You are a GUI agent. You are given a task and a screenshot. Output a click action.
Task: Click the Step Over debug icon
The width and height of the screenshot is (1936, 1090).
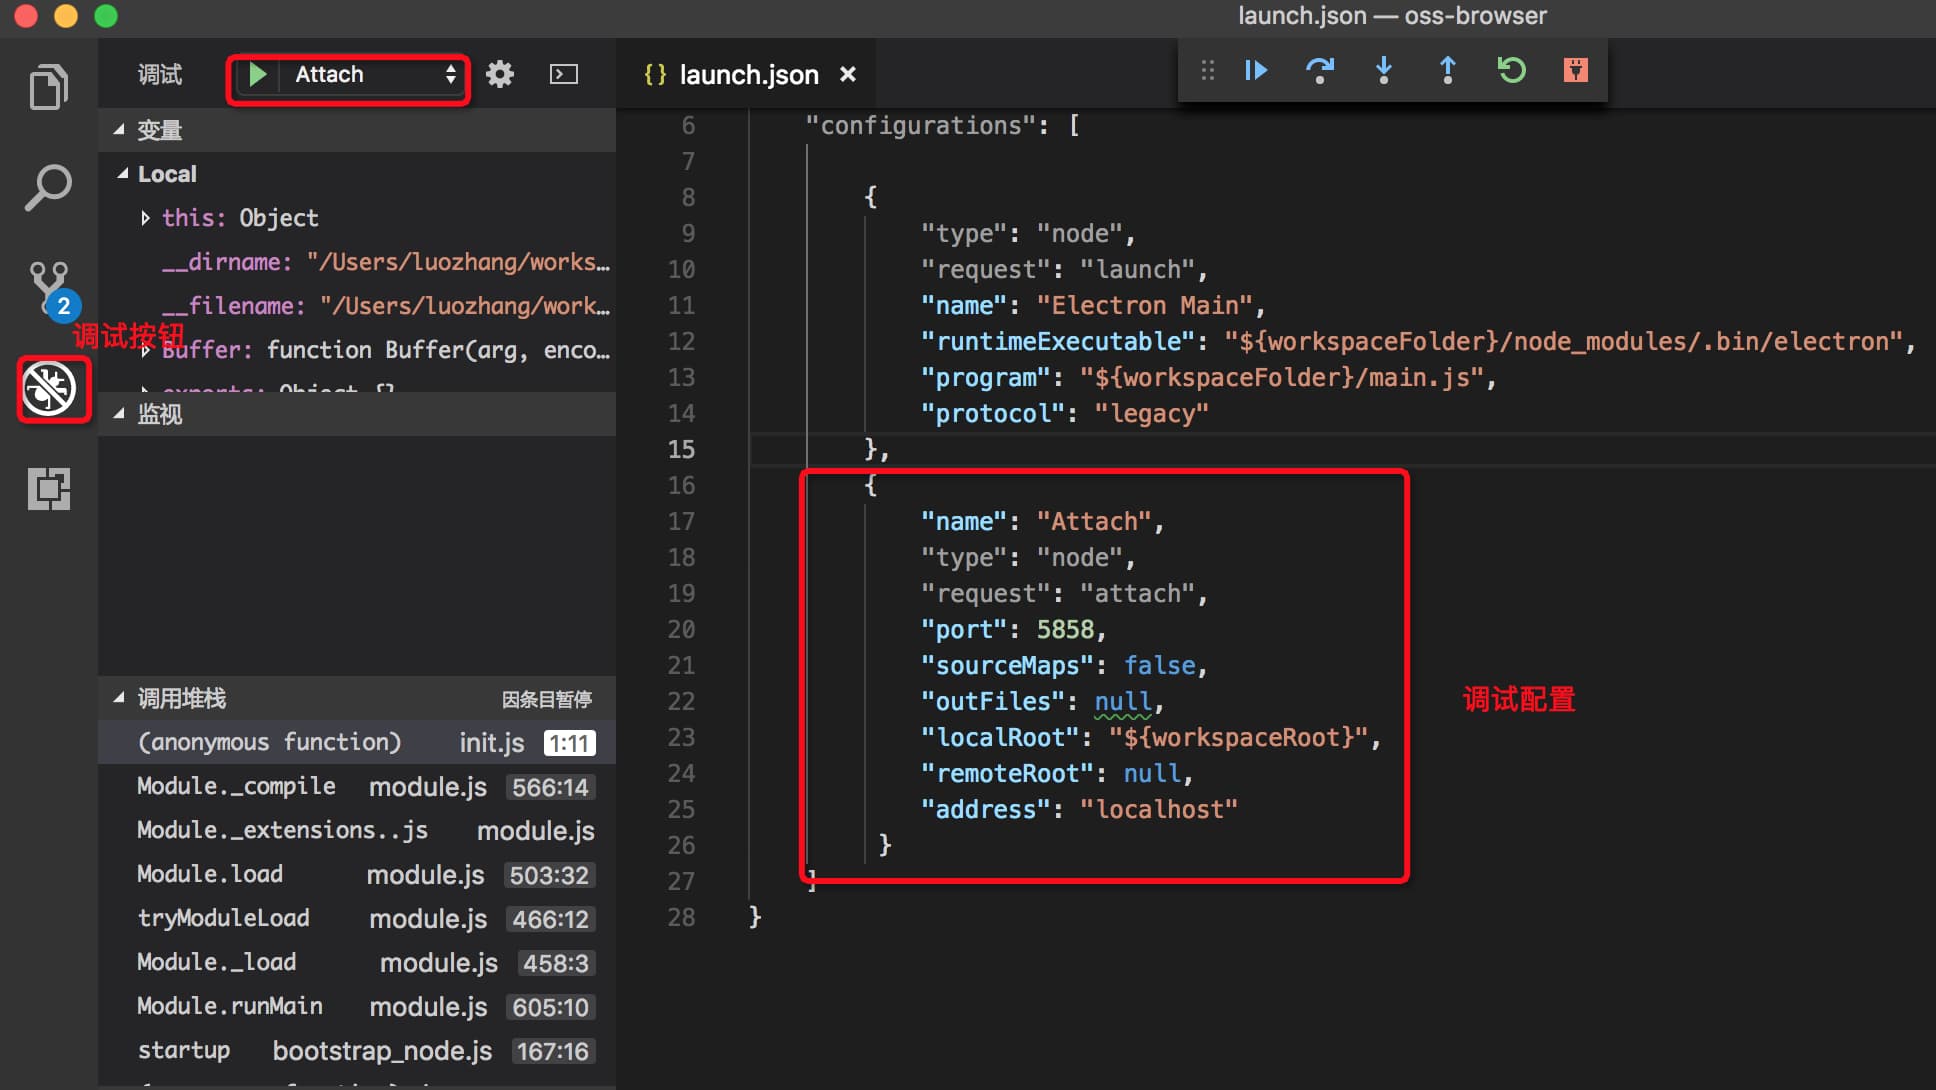tap(1319, 70)
